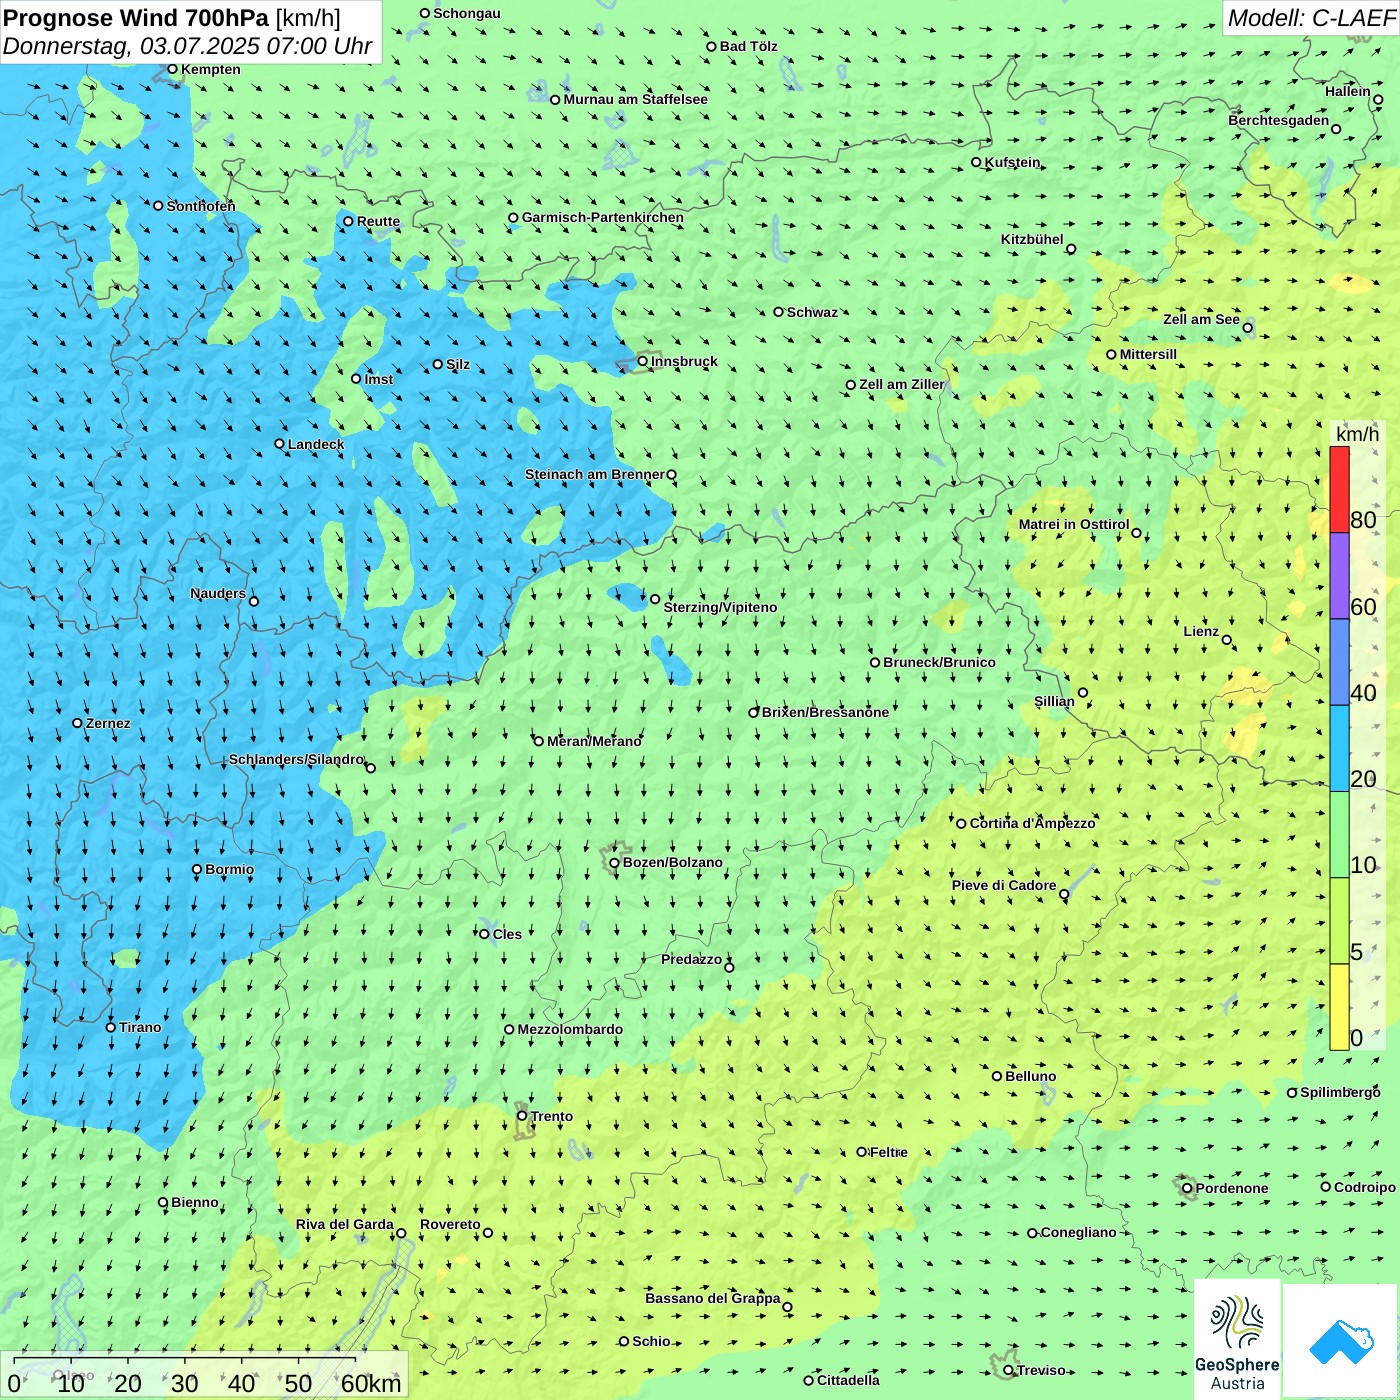The height and width of the screenshot is (1400, 1400).
Task: Click the Treviso label
Action: coord(1041,1370)
